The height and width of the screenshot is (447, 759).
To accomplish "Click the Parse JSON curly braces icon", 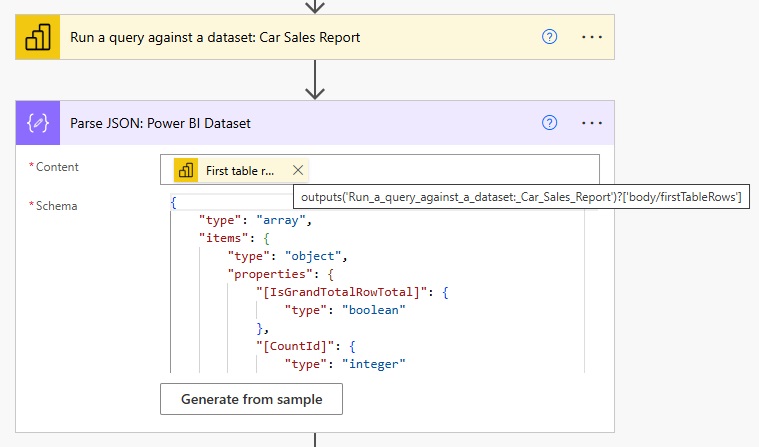I will pos(38,123).
